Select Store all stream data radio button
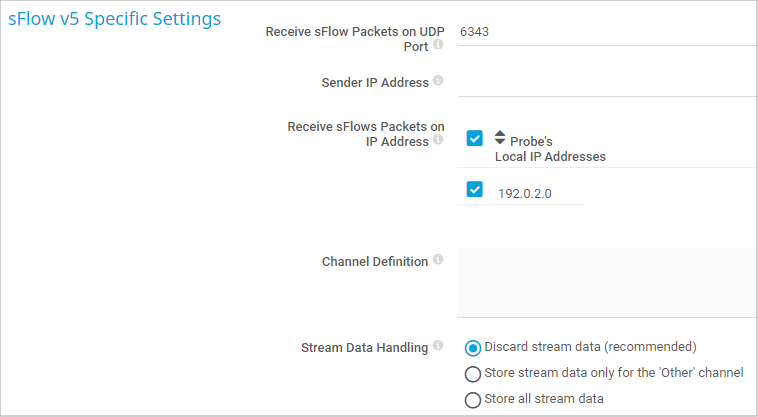Image resolution: width=758 pixels, height=417 pixels. click(473, 400)
